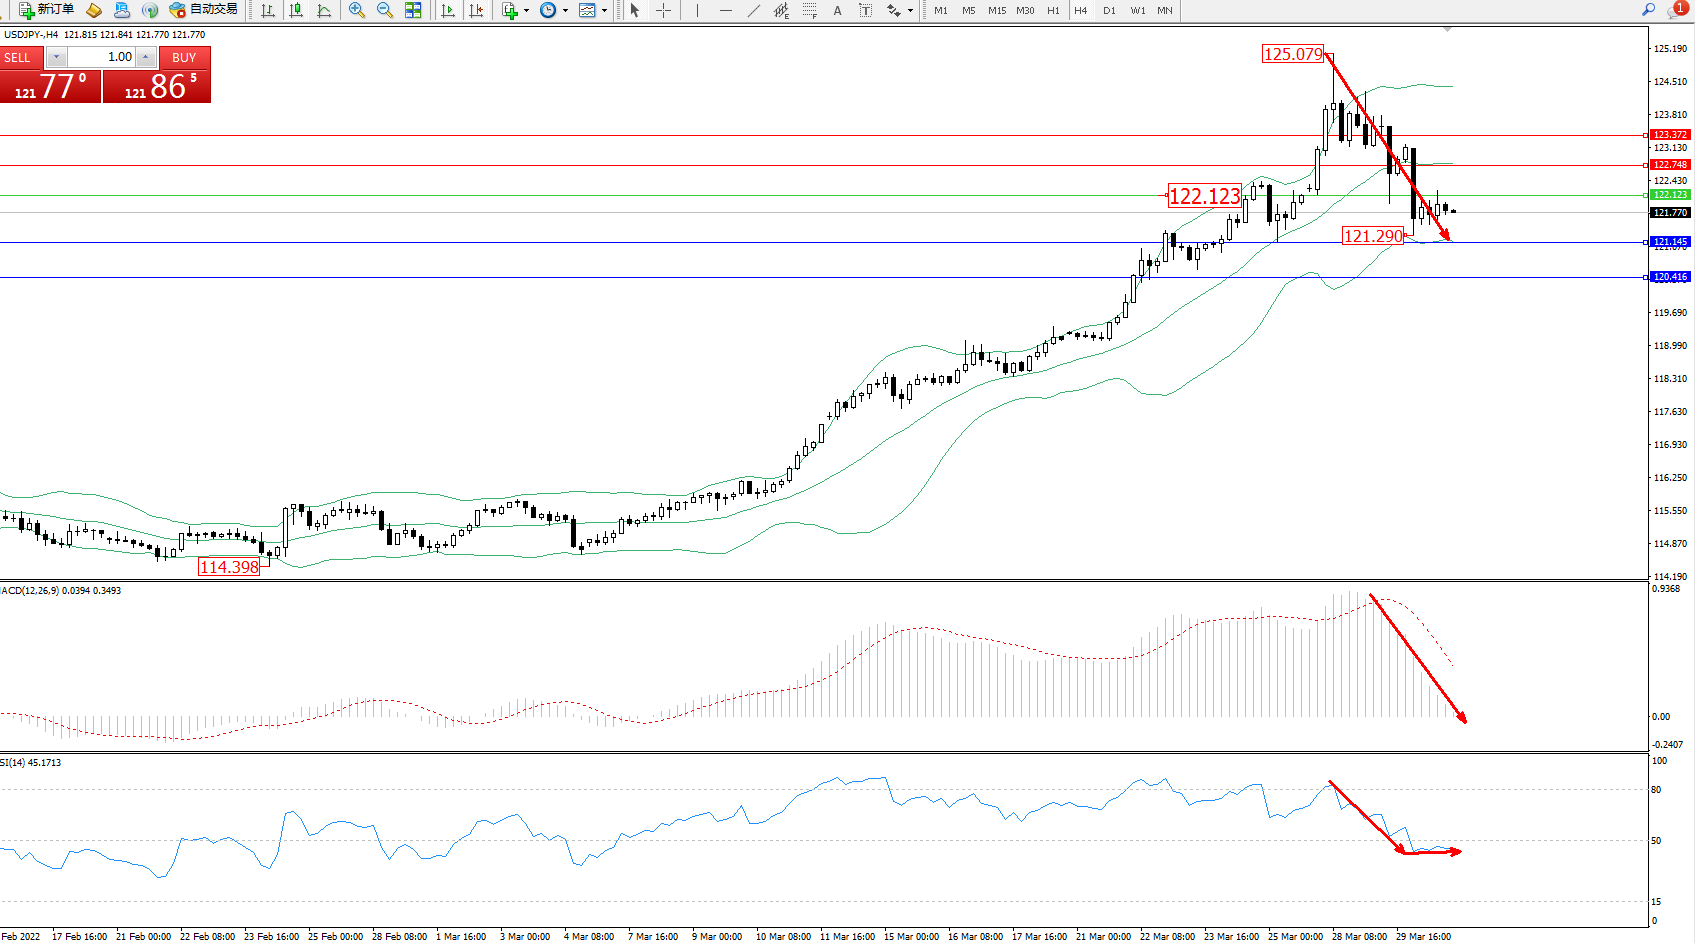This screenshot has width=1695, height=943.
Task: Select the Fibonacci retracement tool
Action: (x=809, y=10)
